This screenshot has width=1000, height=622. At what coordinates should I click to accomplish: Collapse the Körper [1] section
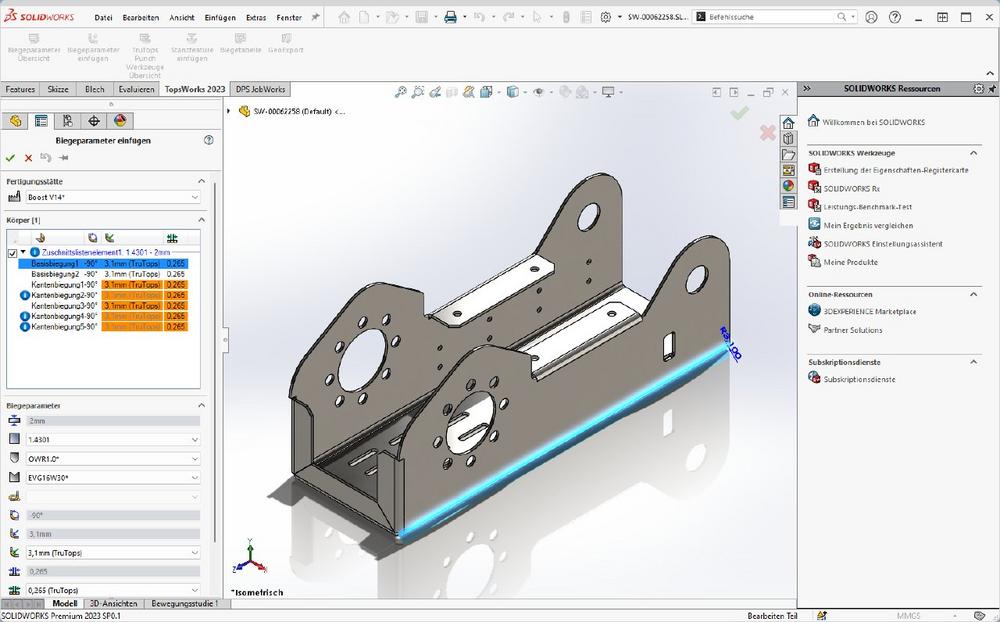202,220
